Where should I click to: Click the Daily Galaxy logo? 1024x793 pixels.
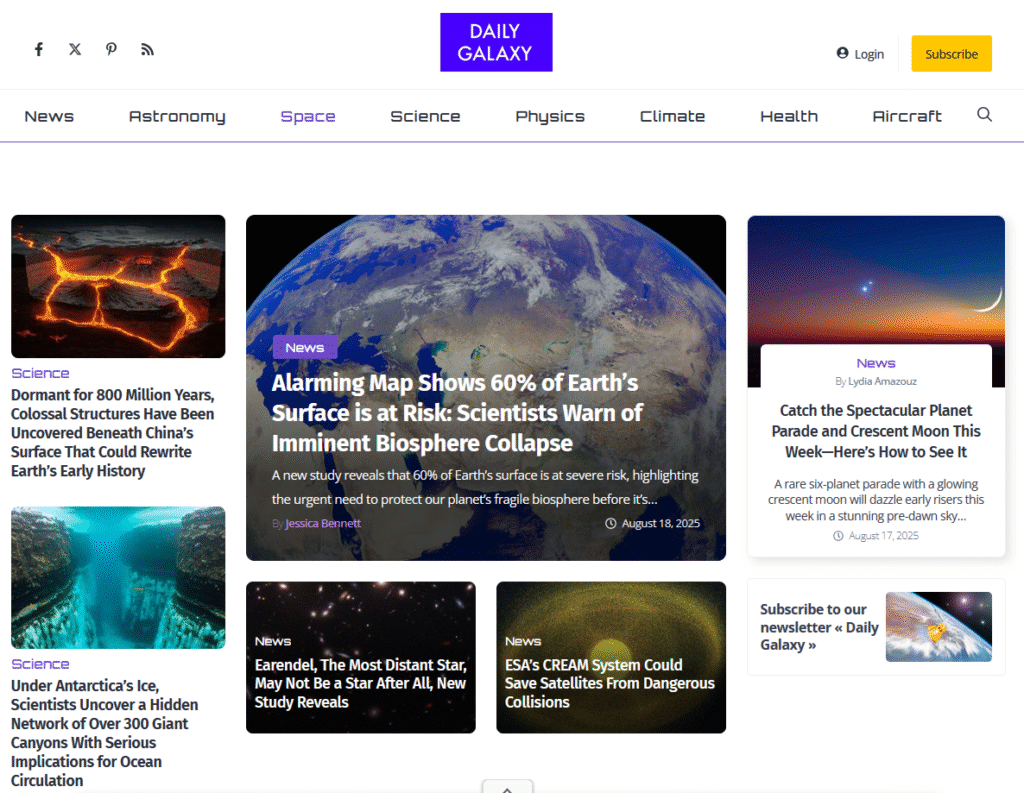[x=496, y=42]
